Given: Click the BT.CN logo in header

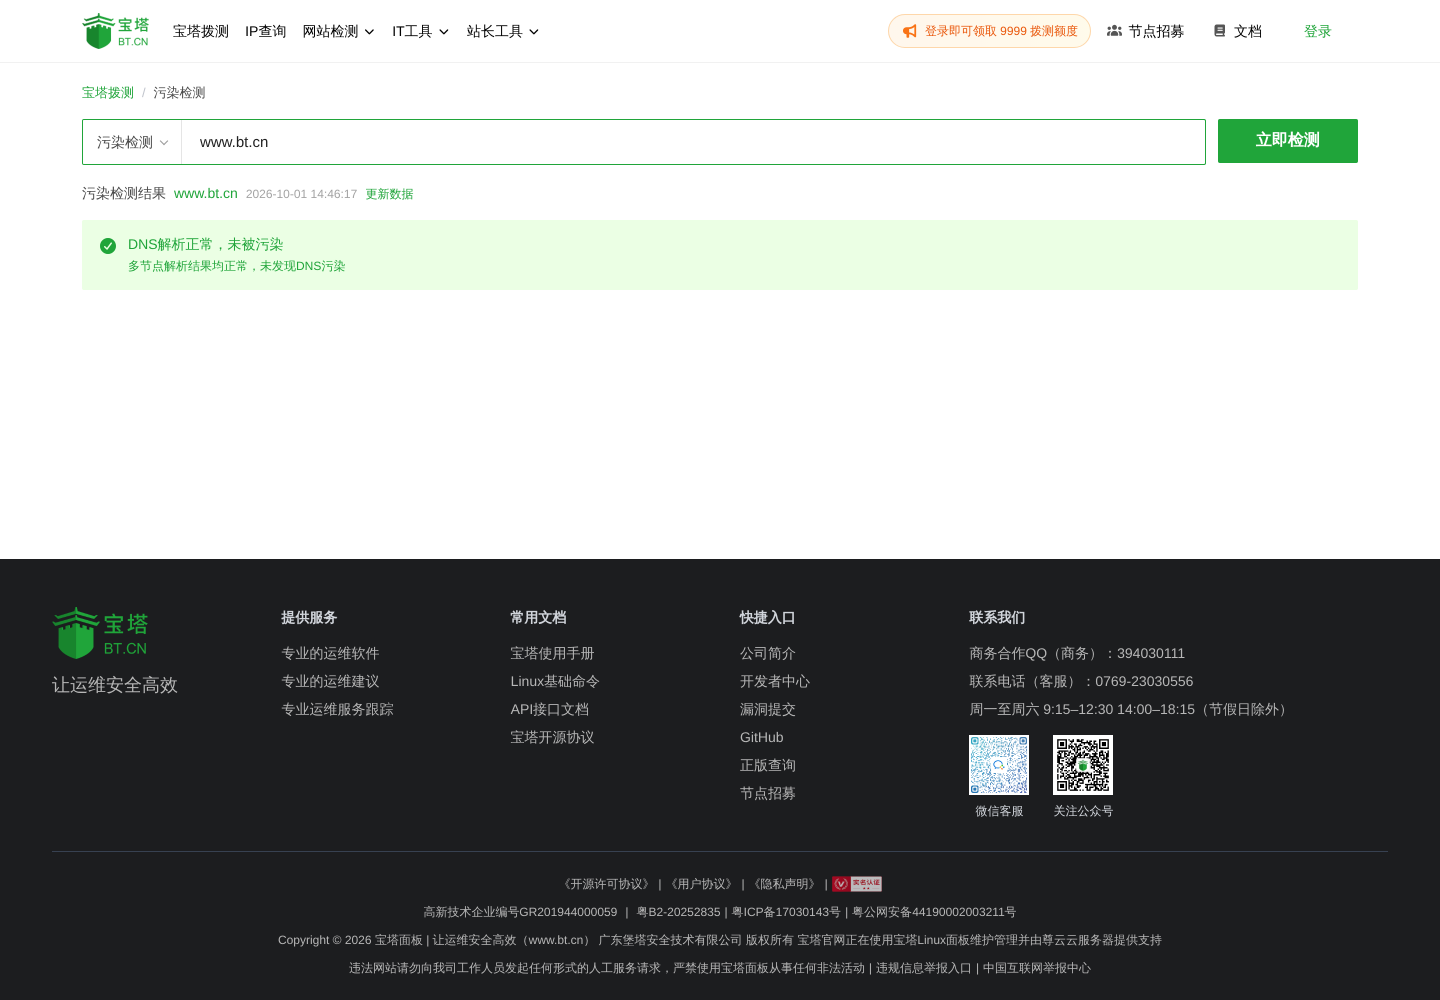Looking at the screenshot, I should (x=115, y=31).
